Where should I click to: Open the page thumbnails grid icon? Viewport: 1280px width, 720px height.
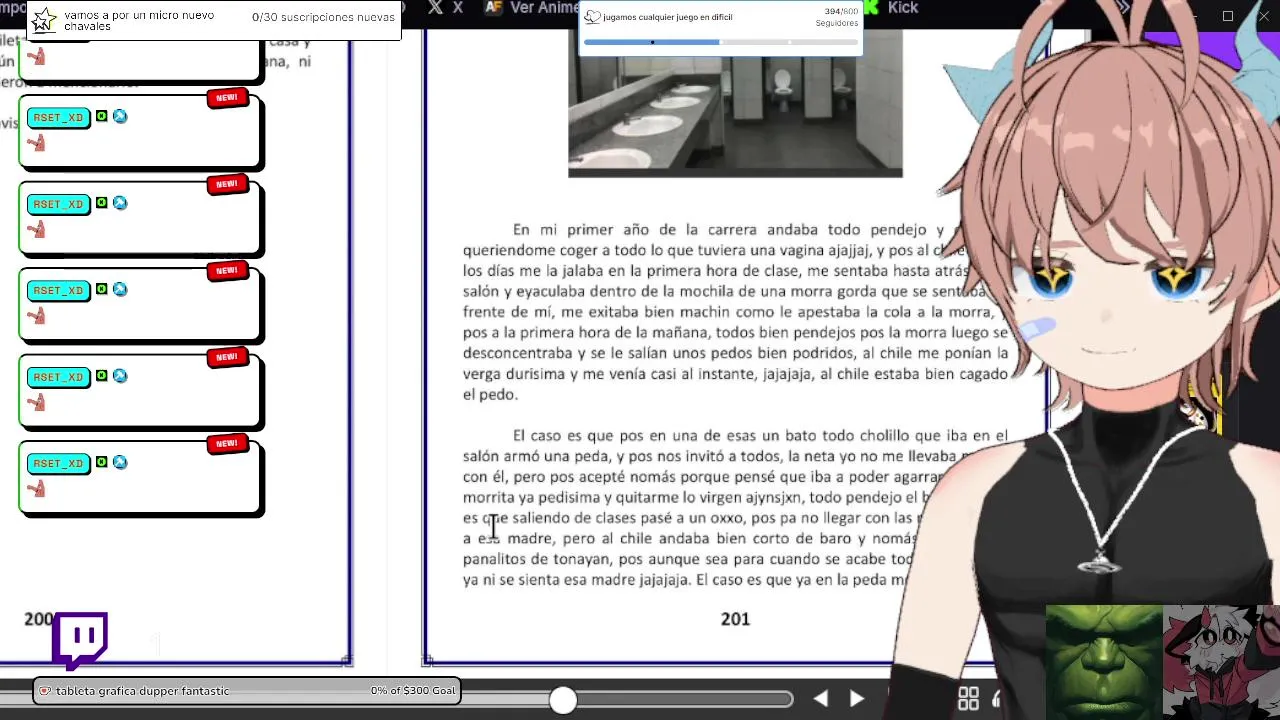tap(968, 699)
